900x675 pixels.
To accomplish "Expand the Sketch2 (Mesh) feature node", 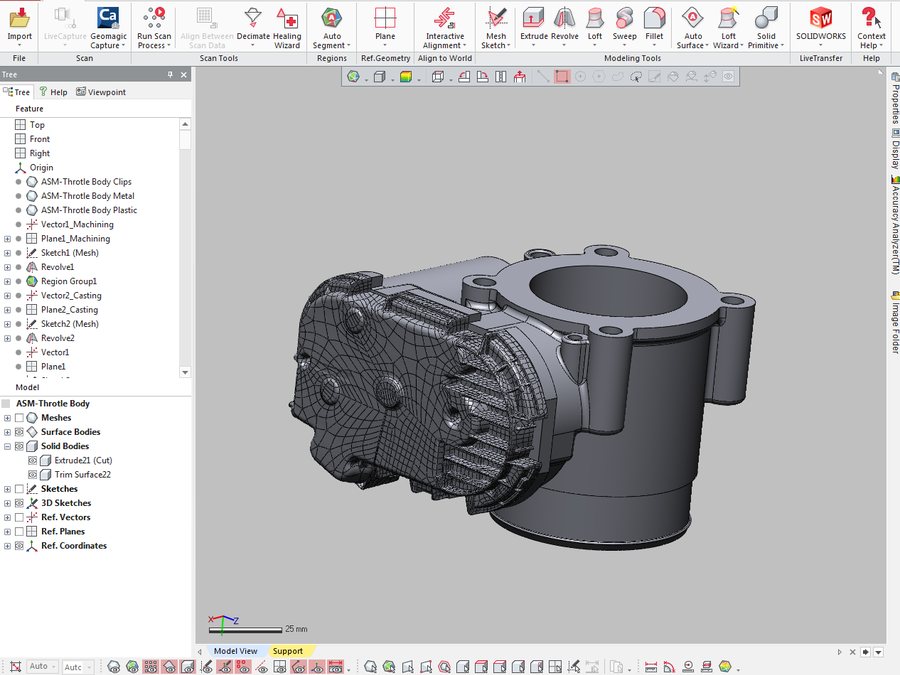I will pos(7,324).
